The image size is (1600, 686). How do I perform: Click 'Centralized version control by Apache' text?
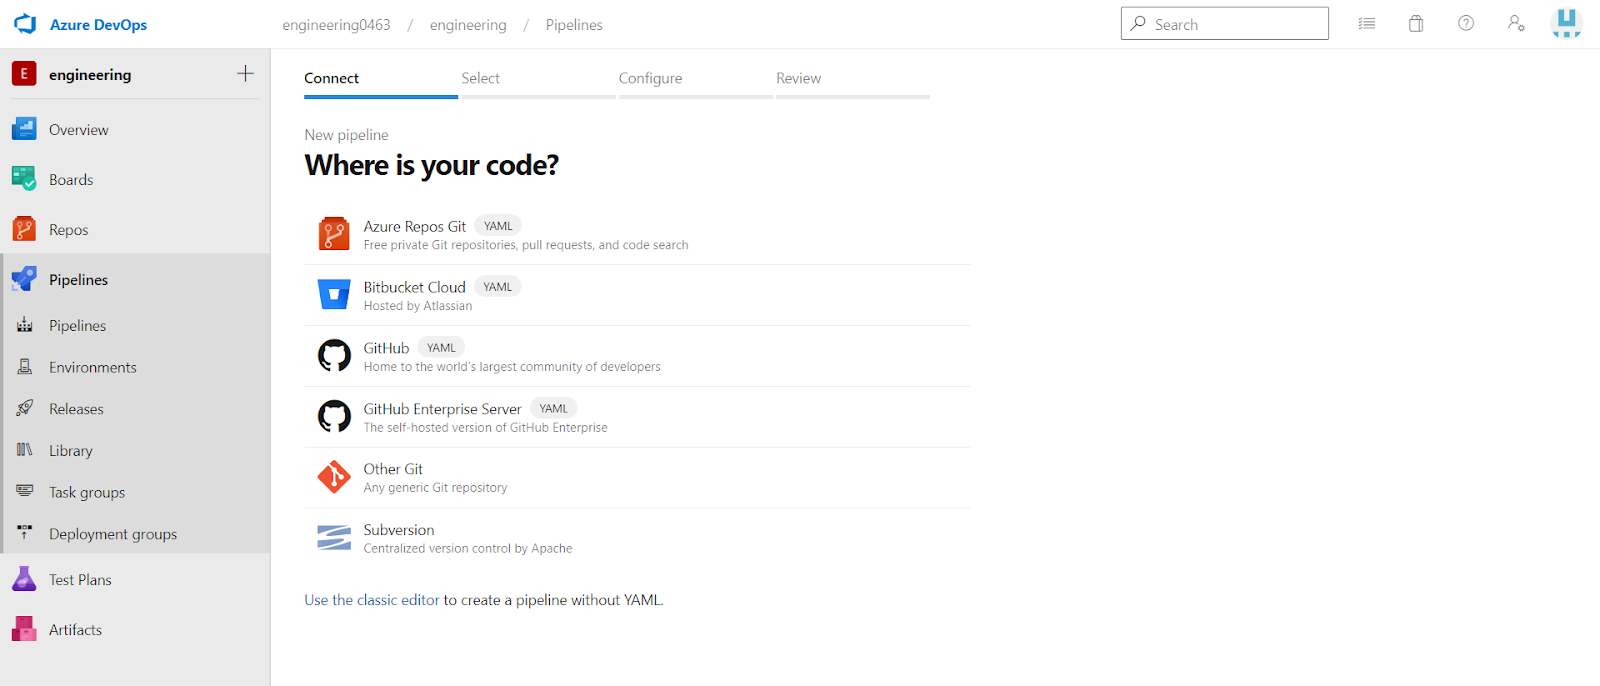pyautogui.click(x=468, y=548)
